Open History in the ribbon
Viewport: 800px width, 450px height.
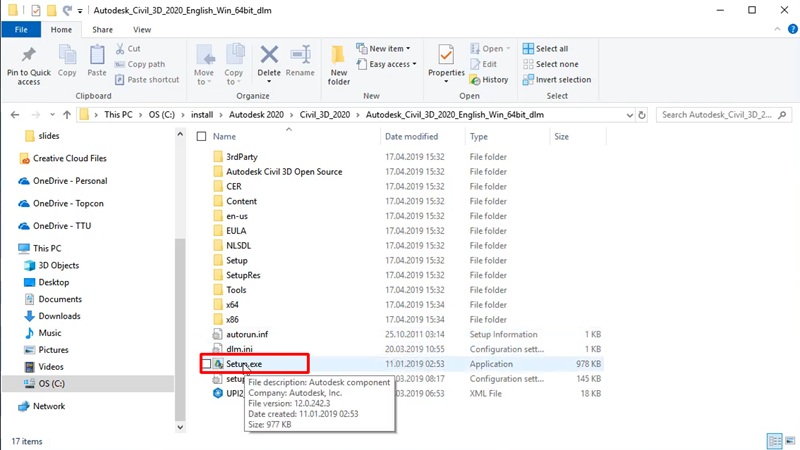(489, 80)
